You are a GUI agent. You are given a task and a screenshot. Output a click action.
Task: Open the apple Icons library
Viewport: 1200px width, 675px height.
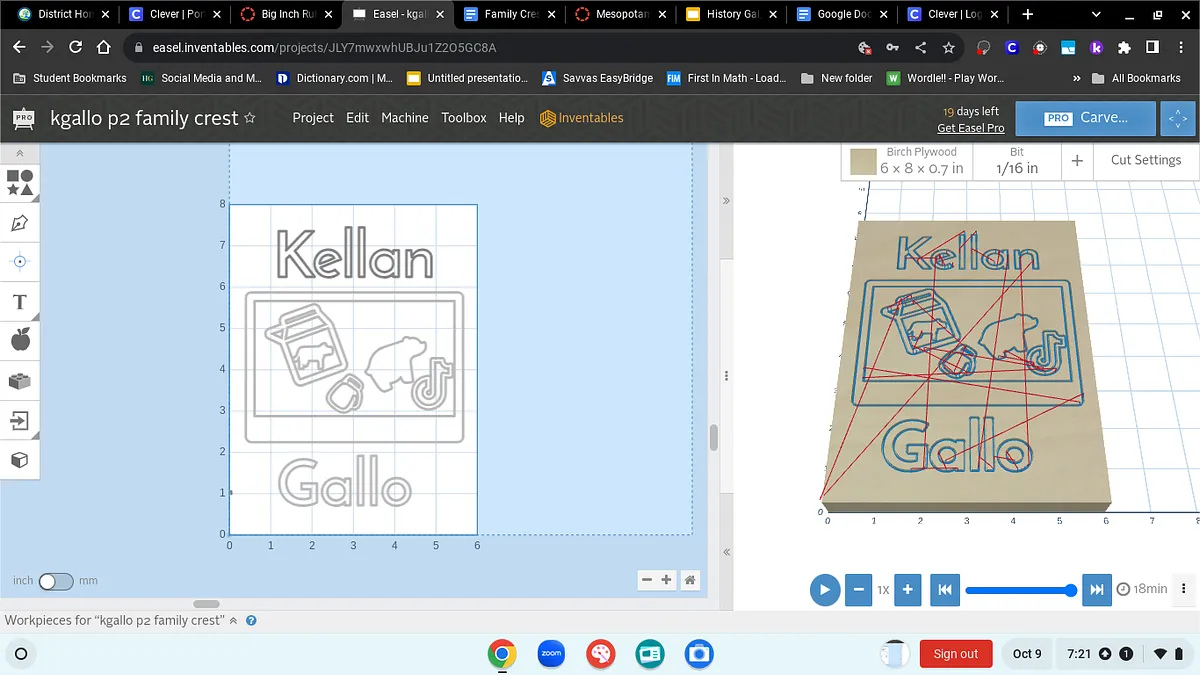pos(20,341)
